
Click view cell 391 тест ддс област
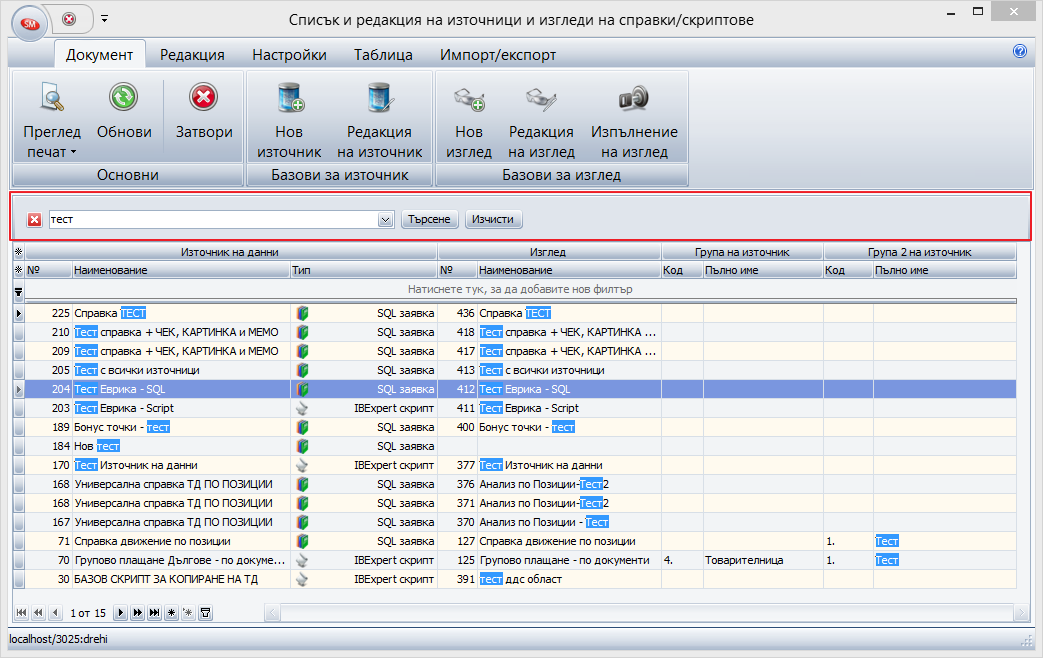[569, 579]
